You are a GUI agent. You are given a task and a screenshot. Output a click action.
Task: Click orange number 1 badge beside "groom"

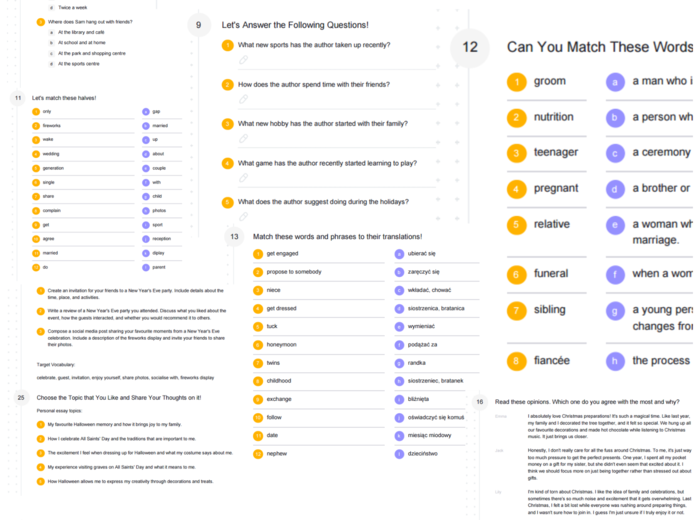click(x=515, y=82)
